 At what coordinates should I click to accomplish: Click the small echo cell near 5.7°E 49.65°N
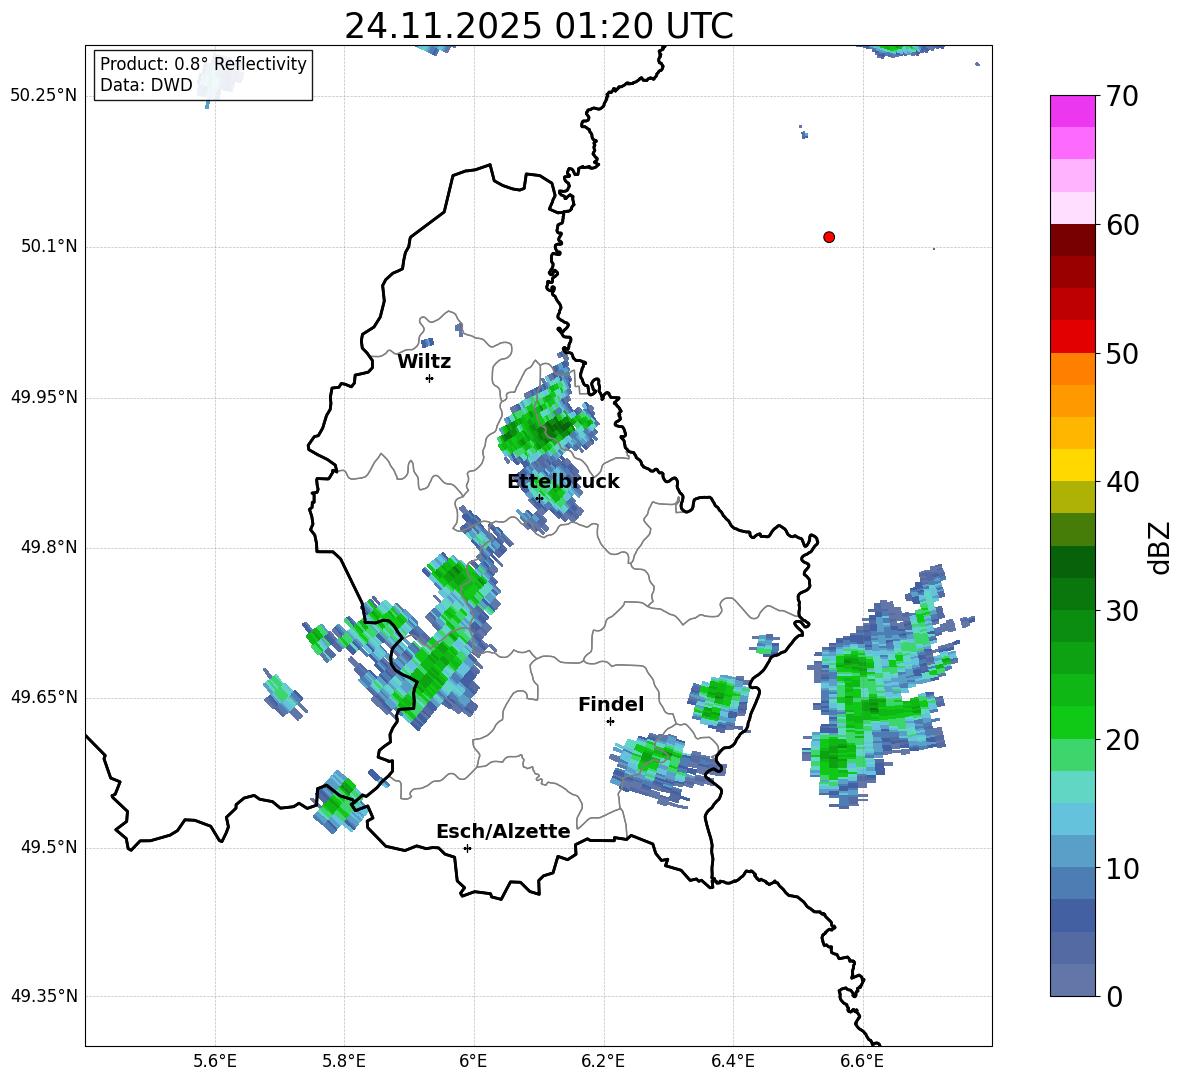(284, 694)
